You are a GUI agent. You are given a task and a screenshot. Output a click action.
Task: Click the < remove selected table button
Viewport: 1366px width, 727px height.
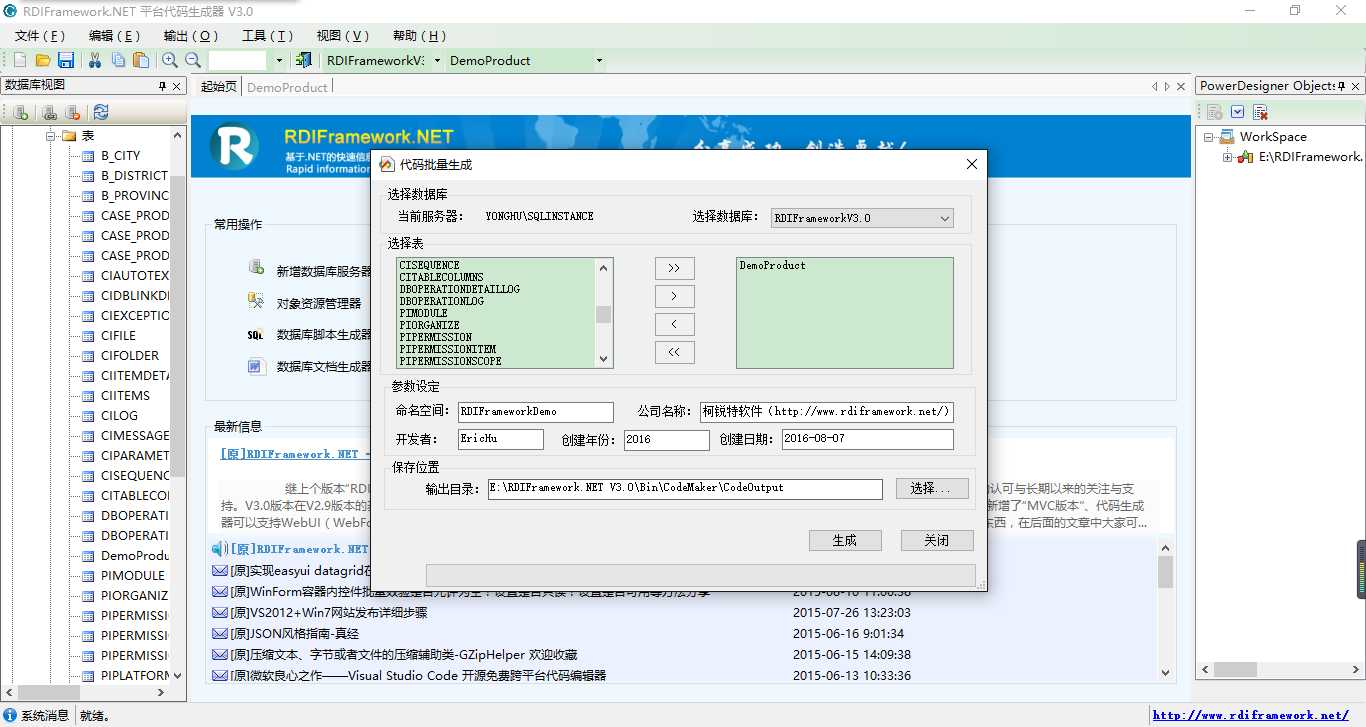[x=674, y=324]
